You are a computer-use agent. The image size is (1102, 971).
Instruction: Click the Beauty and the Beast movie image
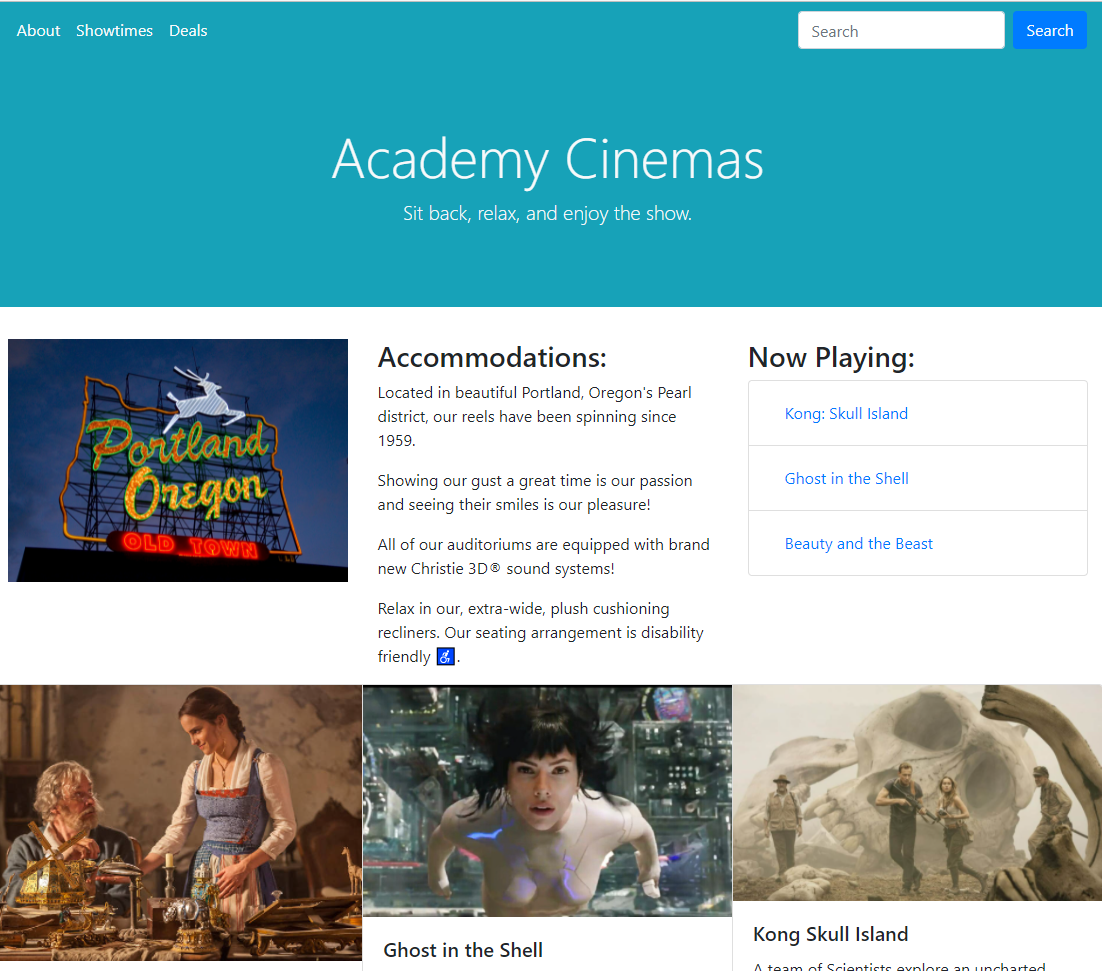180,828
